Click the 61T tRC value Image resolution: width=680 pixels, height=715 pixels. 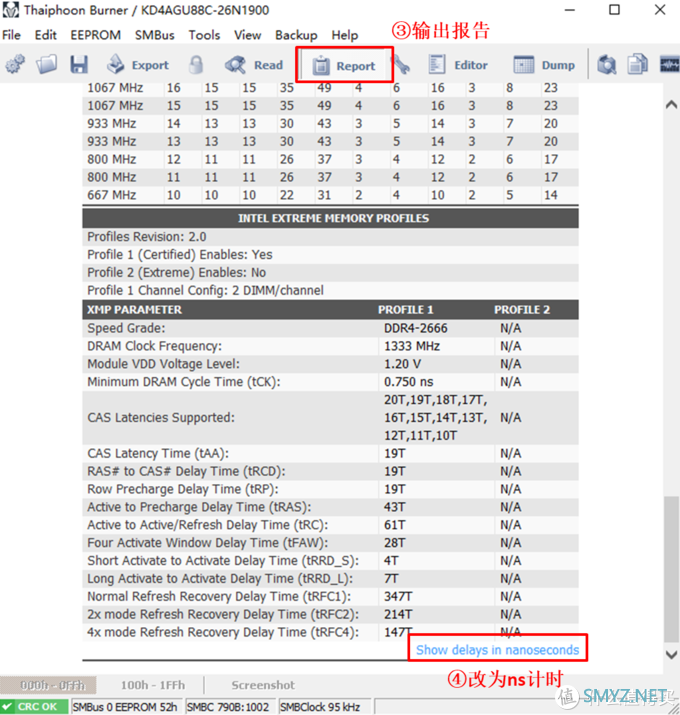click(x=395, y=524)
